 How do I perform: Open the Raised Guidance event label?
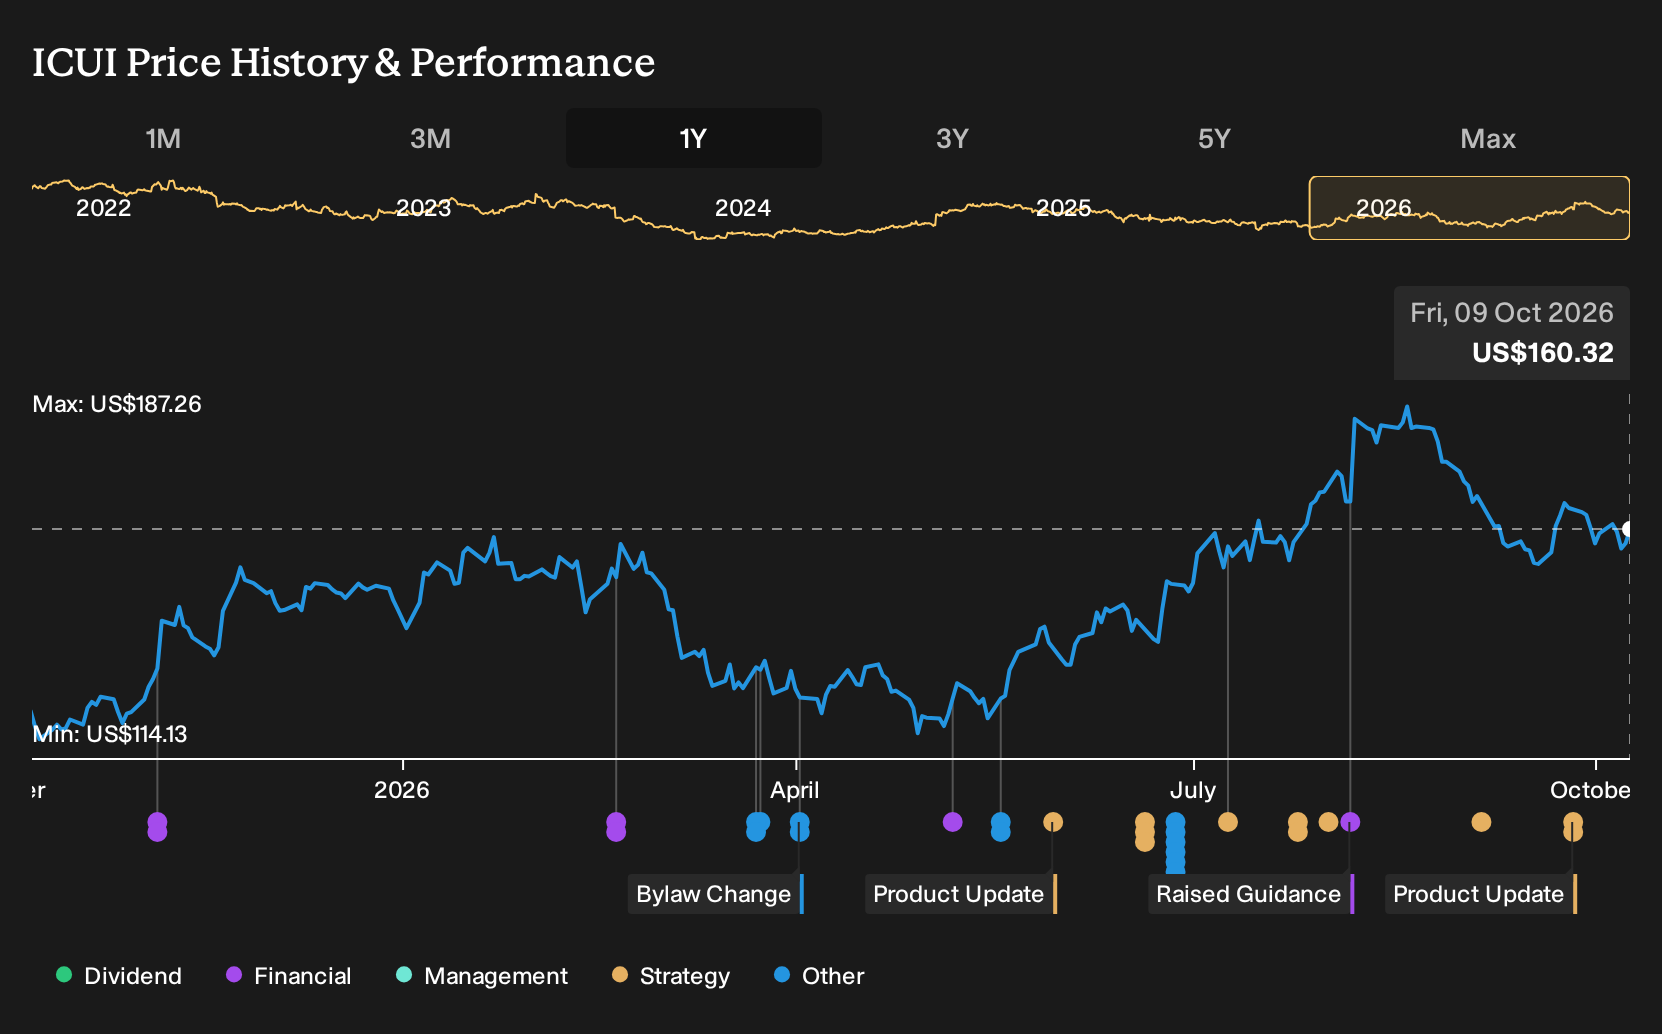[x=1251, y=894]
